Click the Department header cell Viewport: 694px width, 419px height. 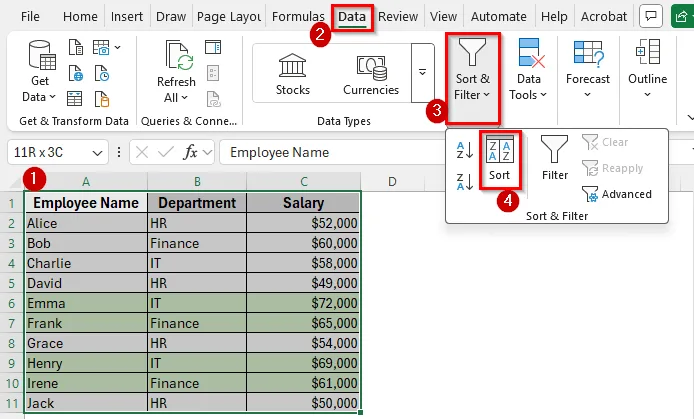(x=197, y=203)
